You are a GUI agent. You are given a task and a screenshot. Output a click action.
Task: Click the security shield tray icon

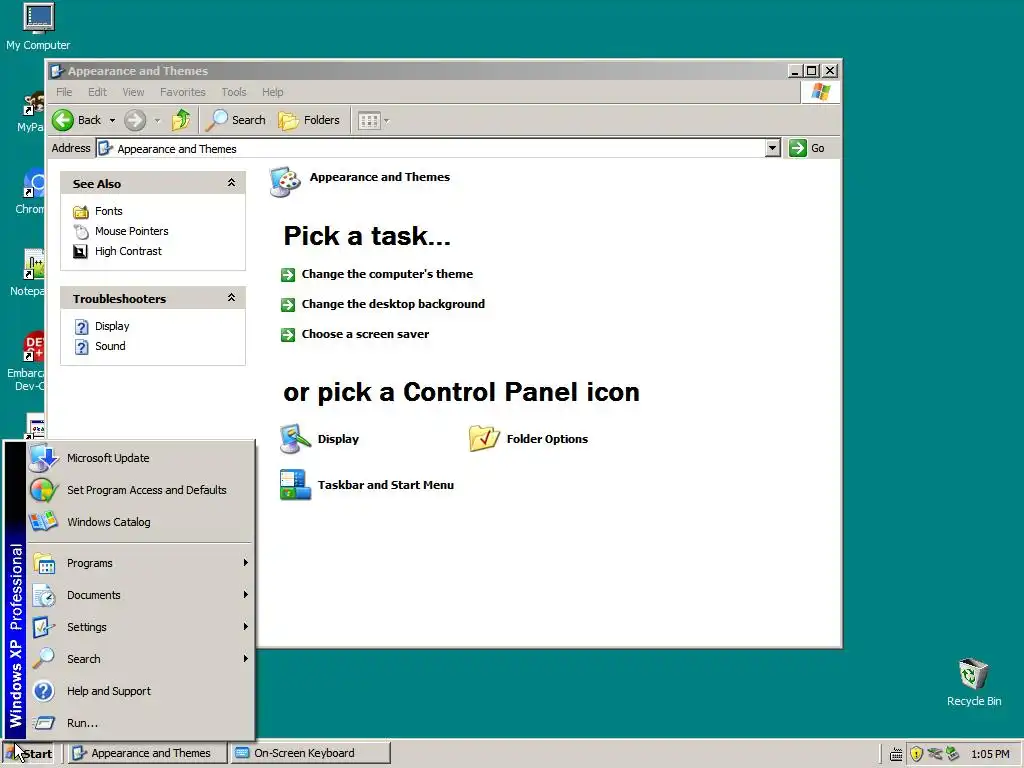[916, 754]
